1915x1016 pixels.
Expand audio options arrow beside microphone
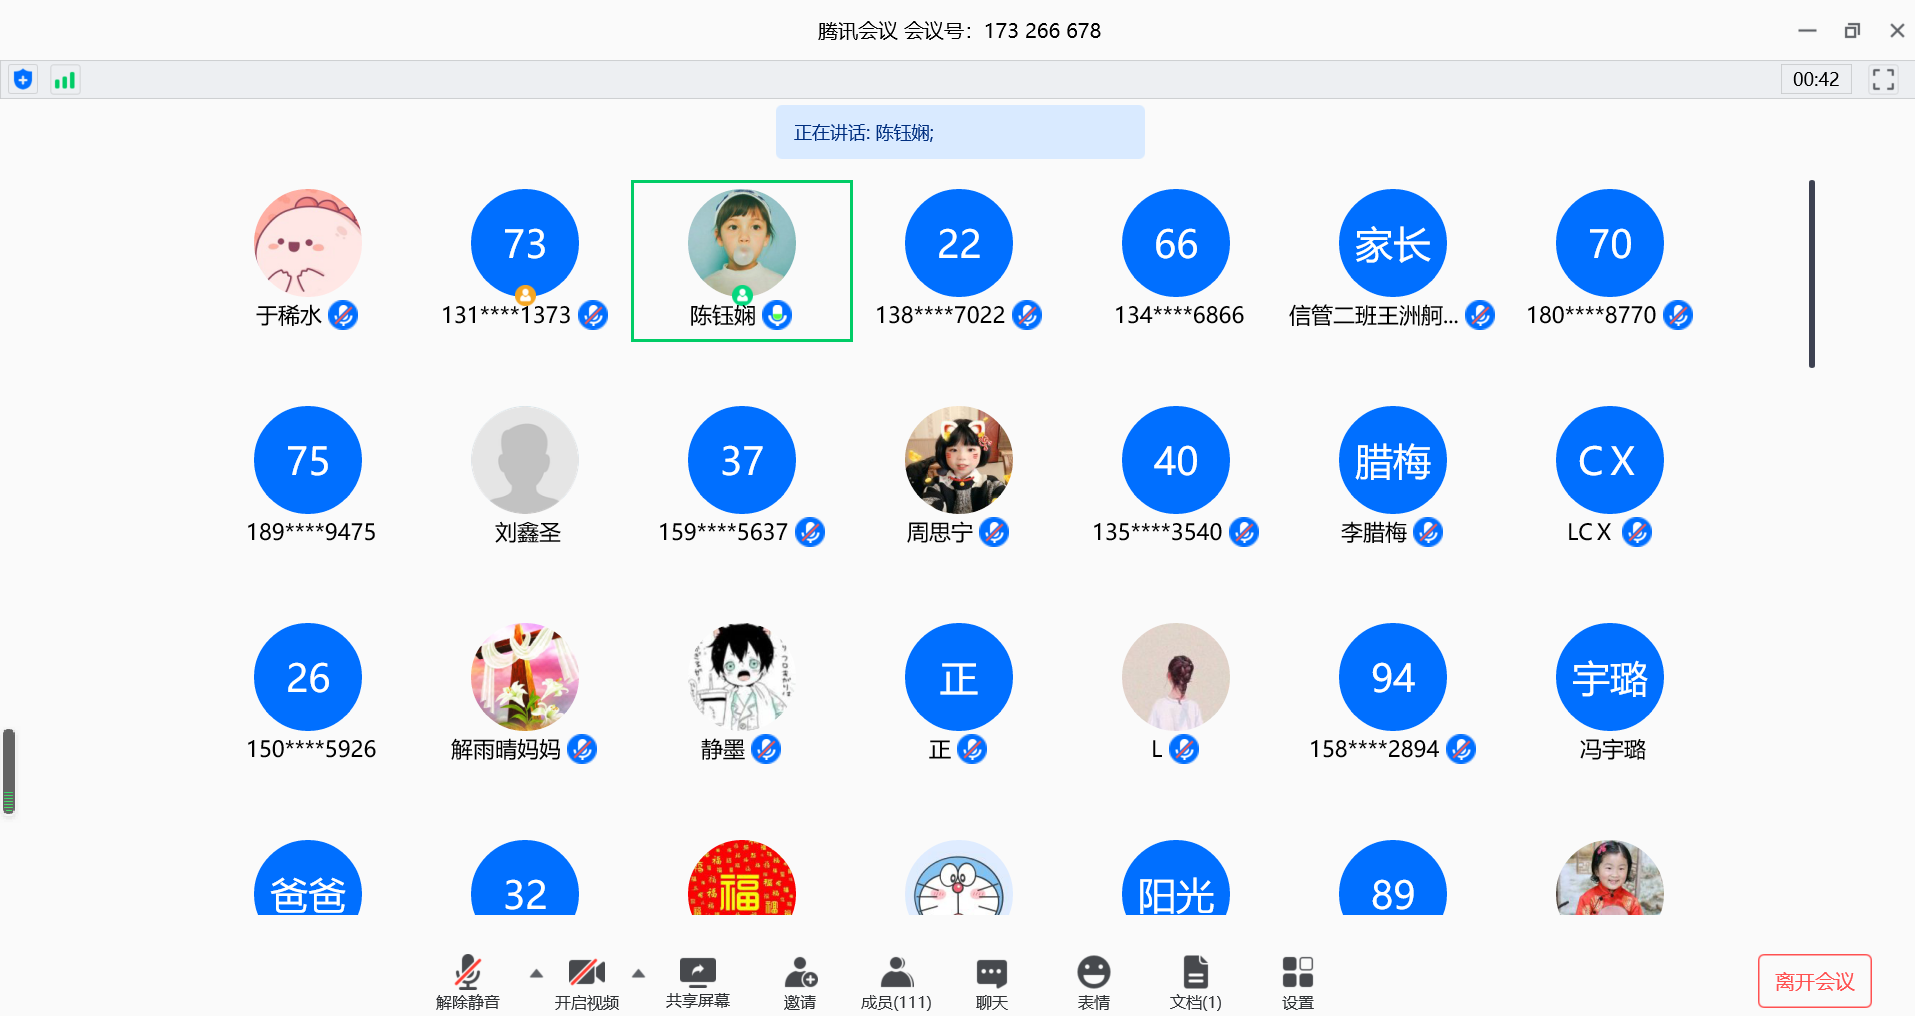pyautogui.click(x=536, y=973)
